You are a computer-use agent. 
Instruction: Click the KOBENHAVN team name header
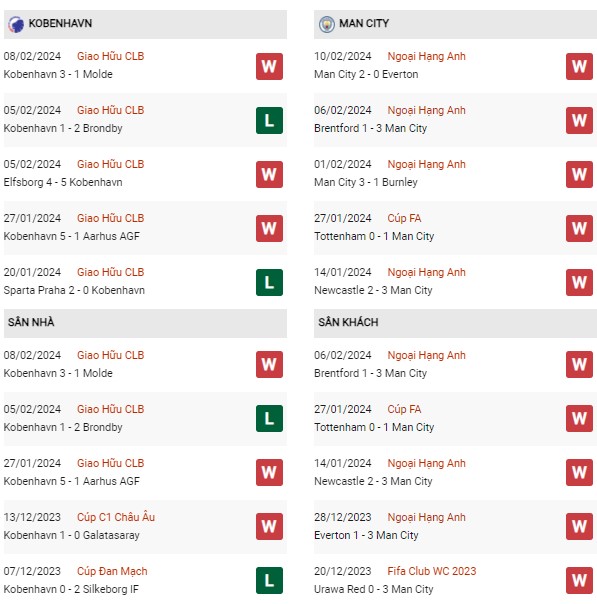(60, 23)
